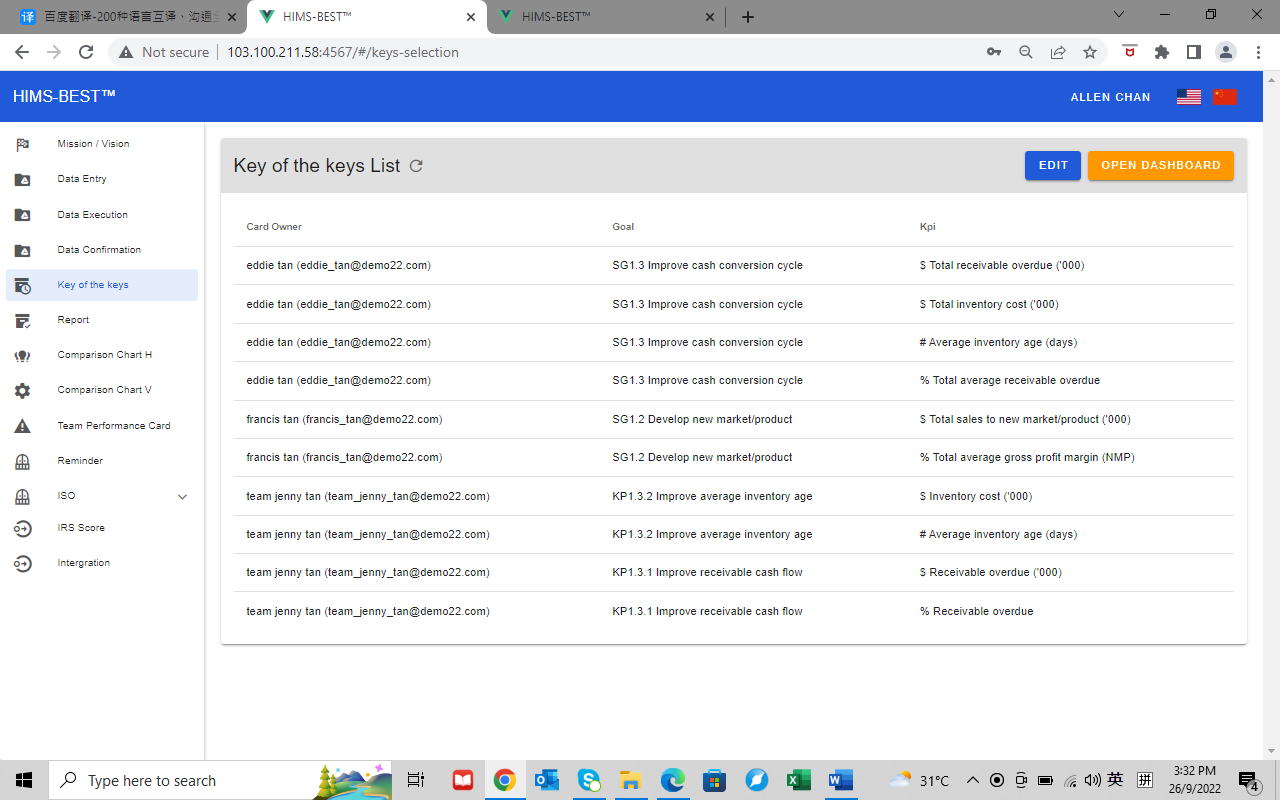Expand the ISO menu chevron

pyautogui.click(x=182, y=497)
